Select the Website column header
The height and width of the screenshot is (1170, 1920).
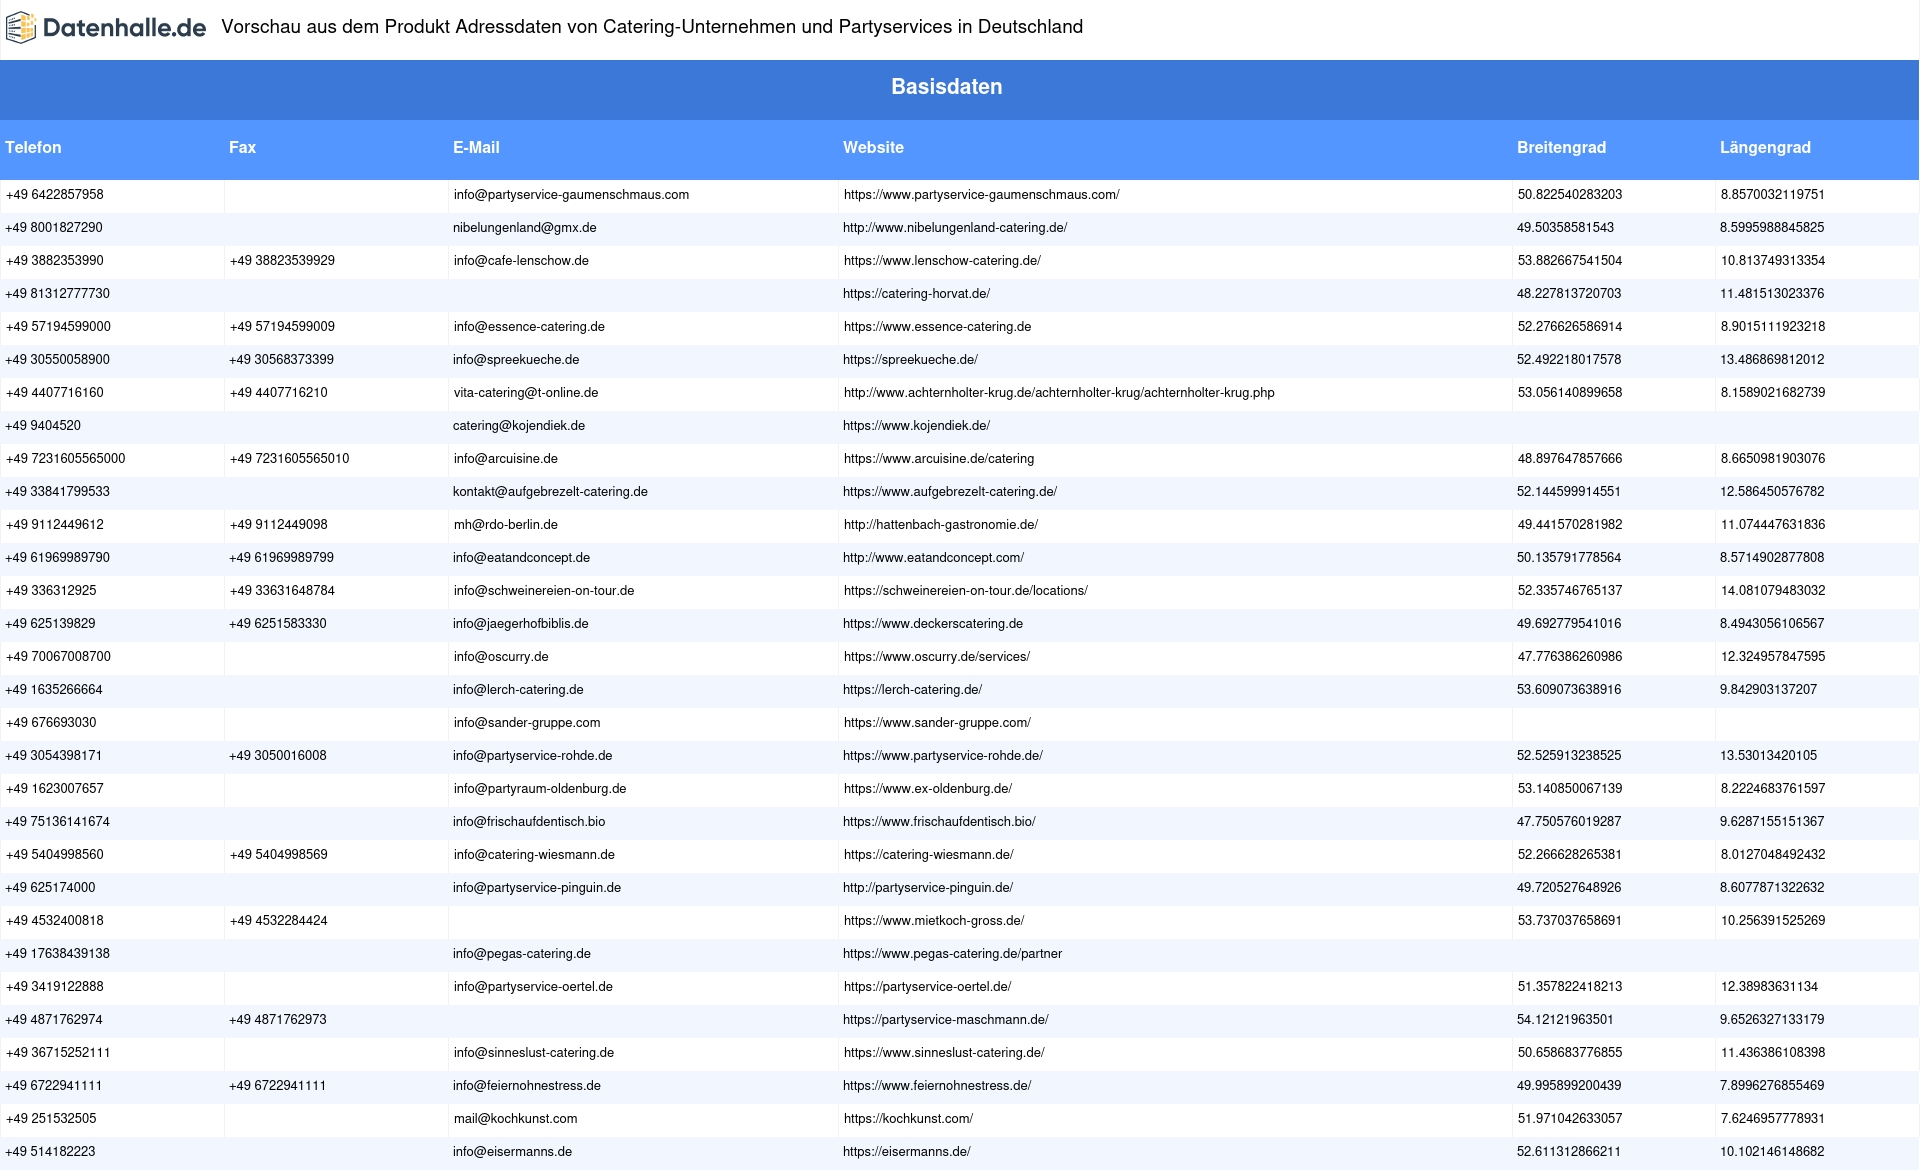point(873,147)
